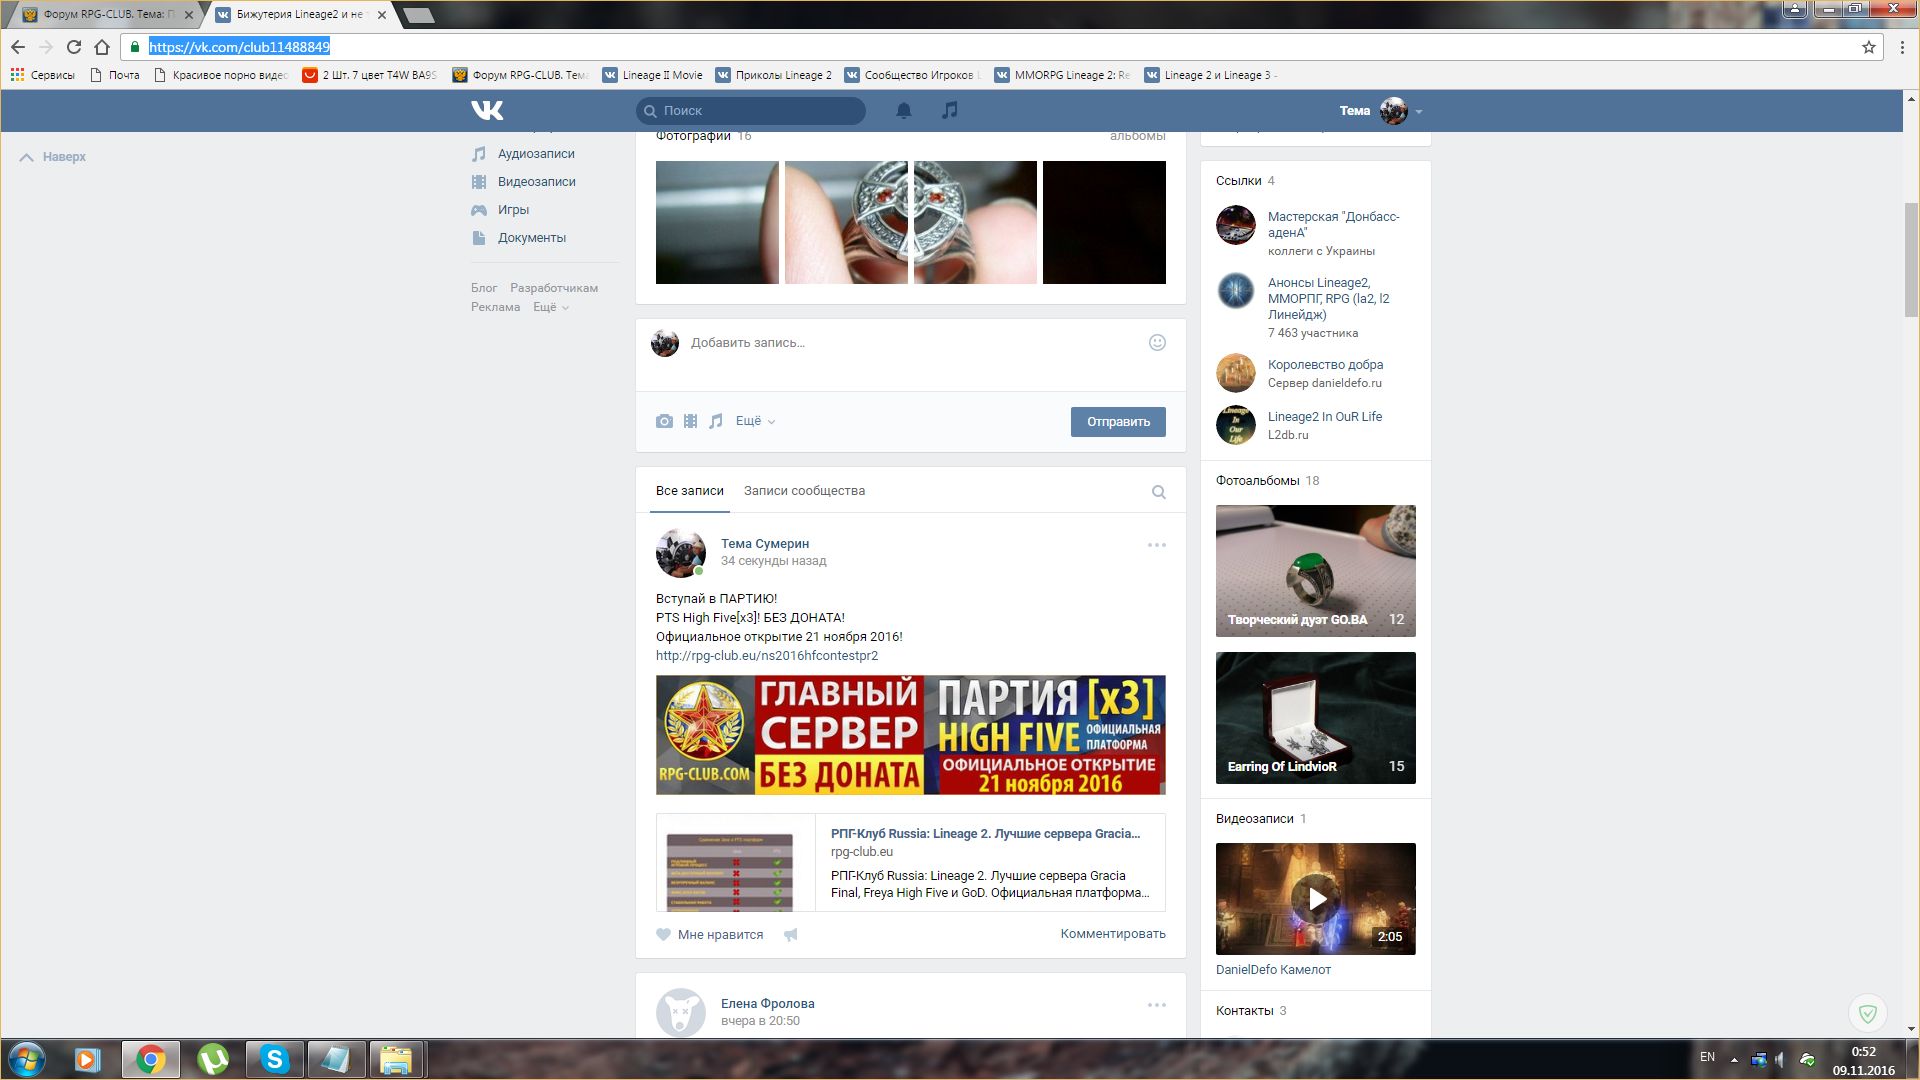Open Елена Фролова profile name
The image size is (1920, 1080).
click(768, 1004)
